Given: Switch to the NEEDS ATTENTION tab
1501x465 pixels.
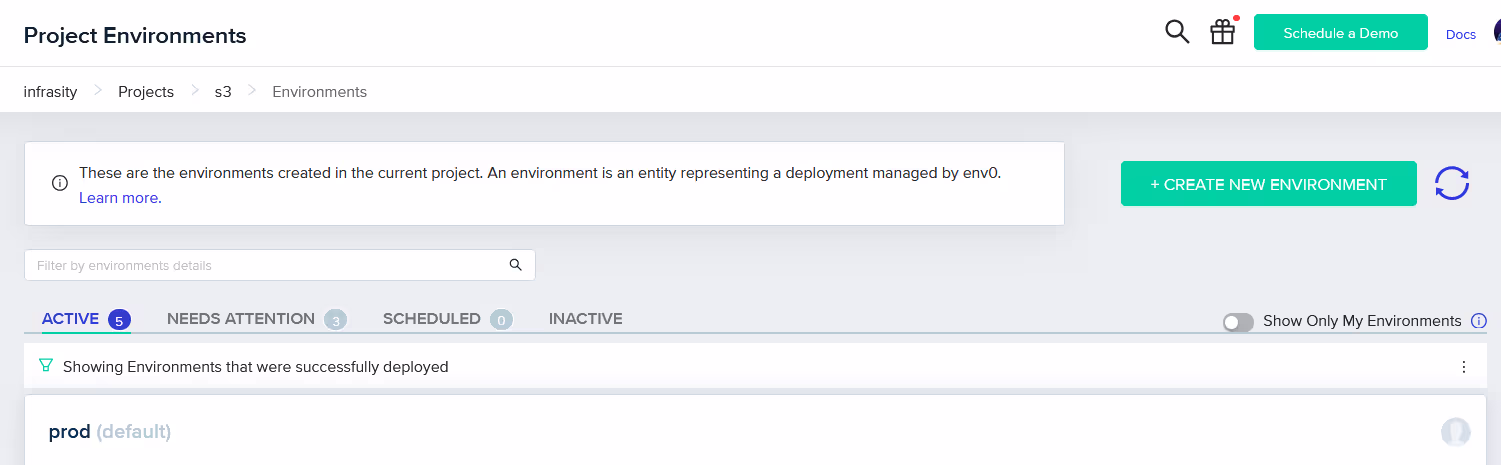Looking at the screenshot, I should coord(257,319).
